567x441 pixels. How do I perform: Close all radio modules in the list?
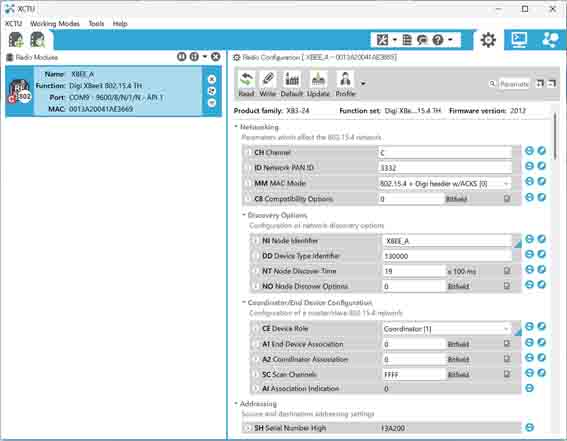tap(216, 57)
